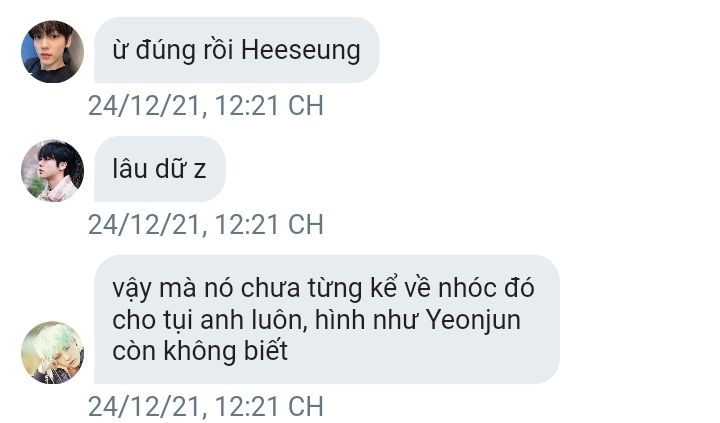Viewport: 720px width, 423px height.
Task: Tap the word 'ừ' starting the first message
Action: (x=120, y=51)
